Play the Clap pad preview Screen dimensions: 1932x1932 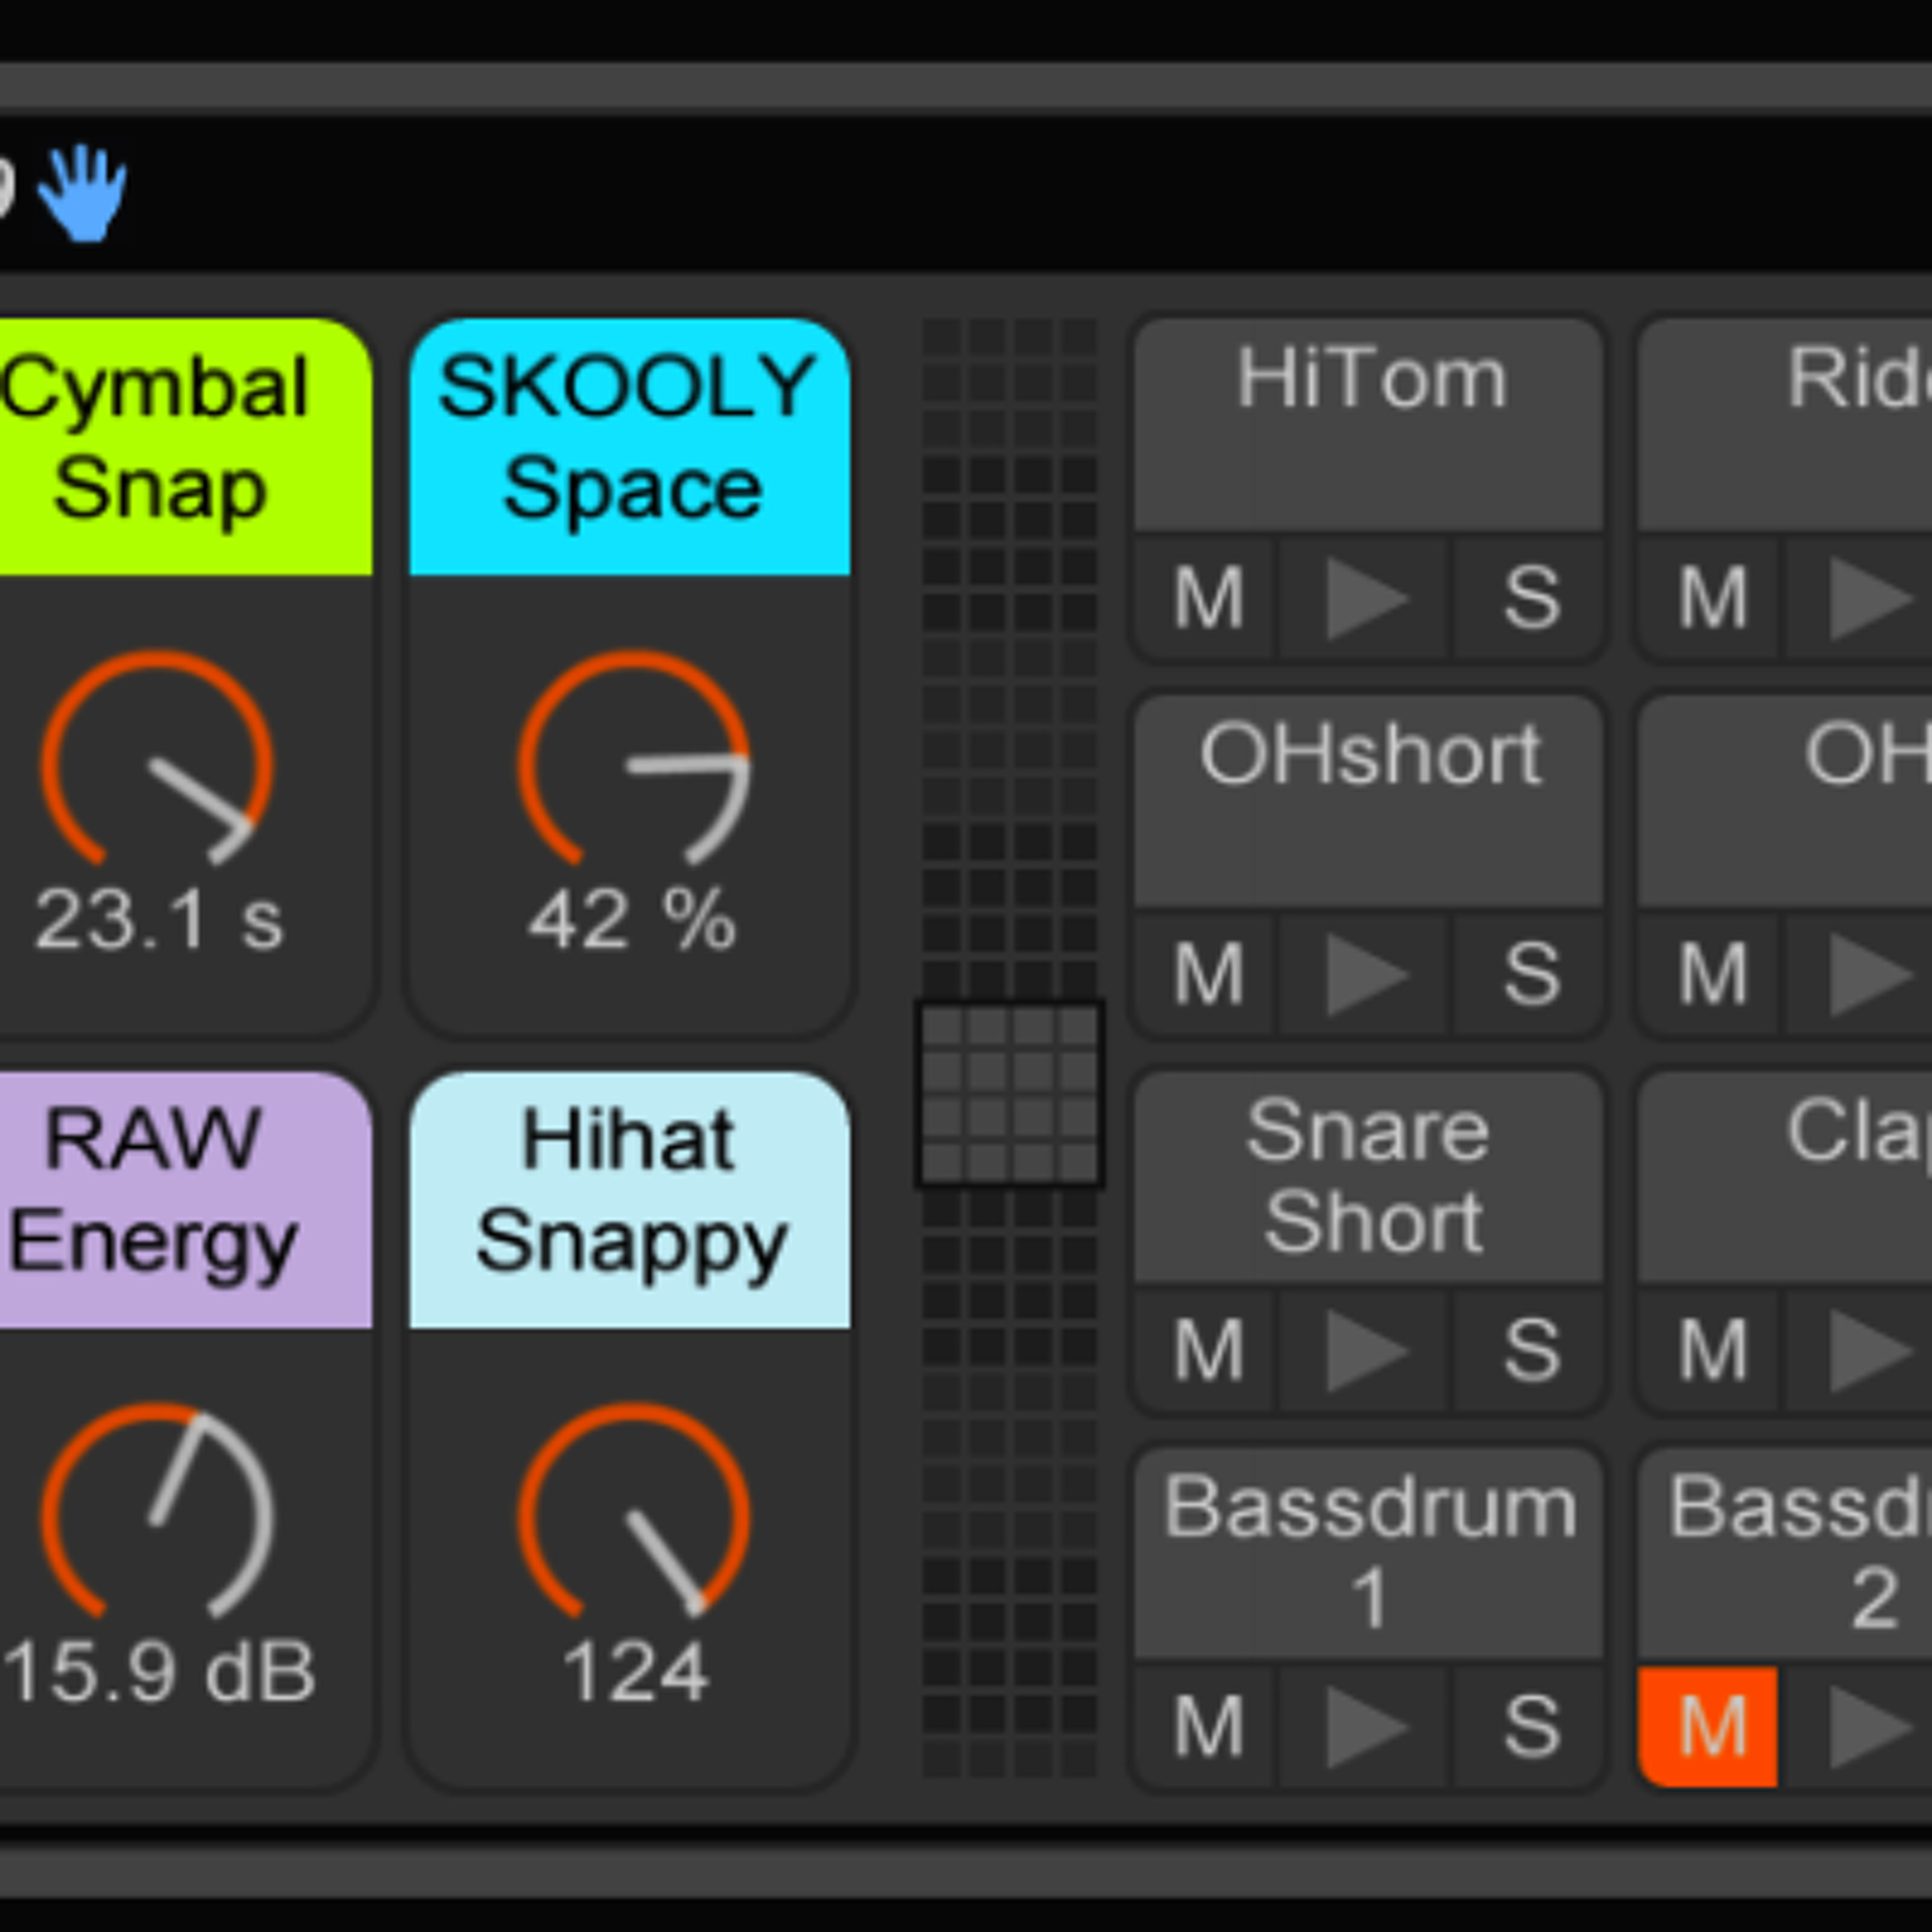[1868, 1350]
